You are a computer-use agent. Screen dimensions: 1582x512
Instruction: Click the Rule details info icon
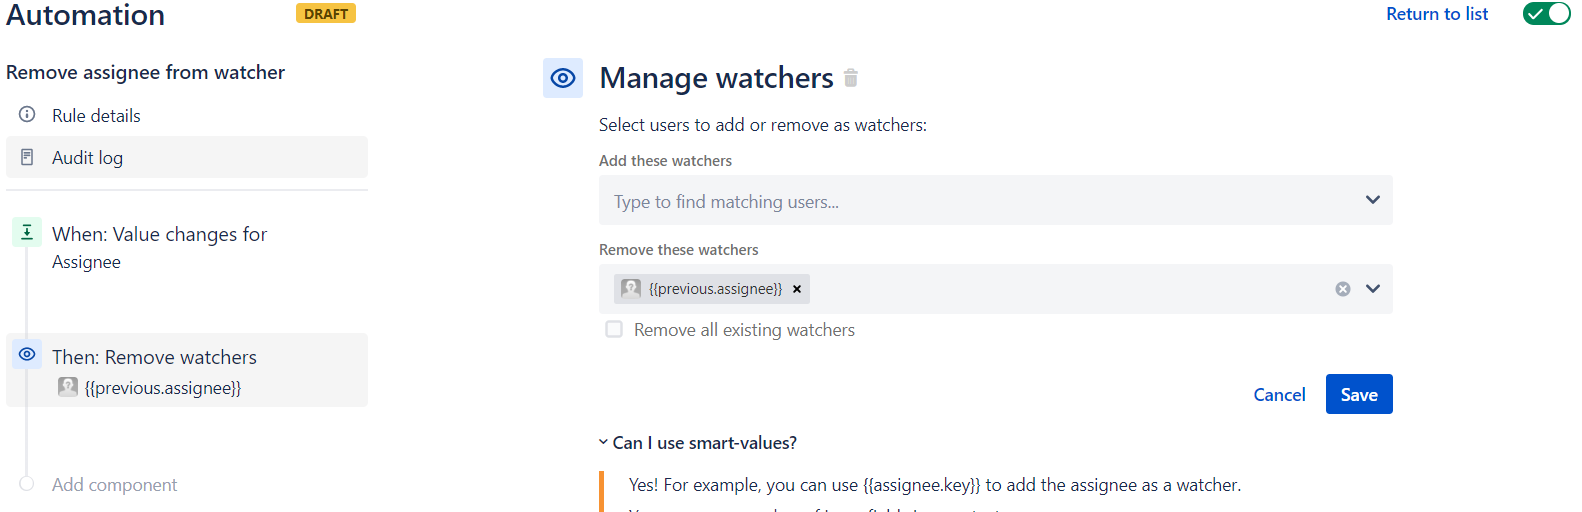pyautogui.click(x=27, y=115)
